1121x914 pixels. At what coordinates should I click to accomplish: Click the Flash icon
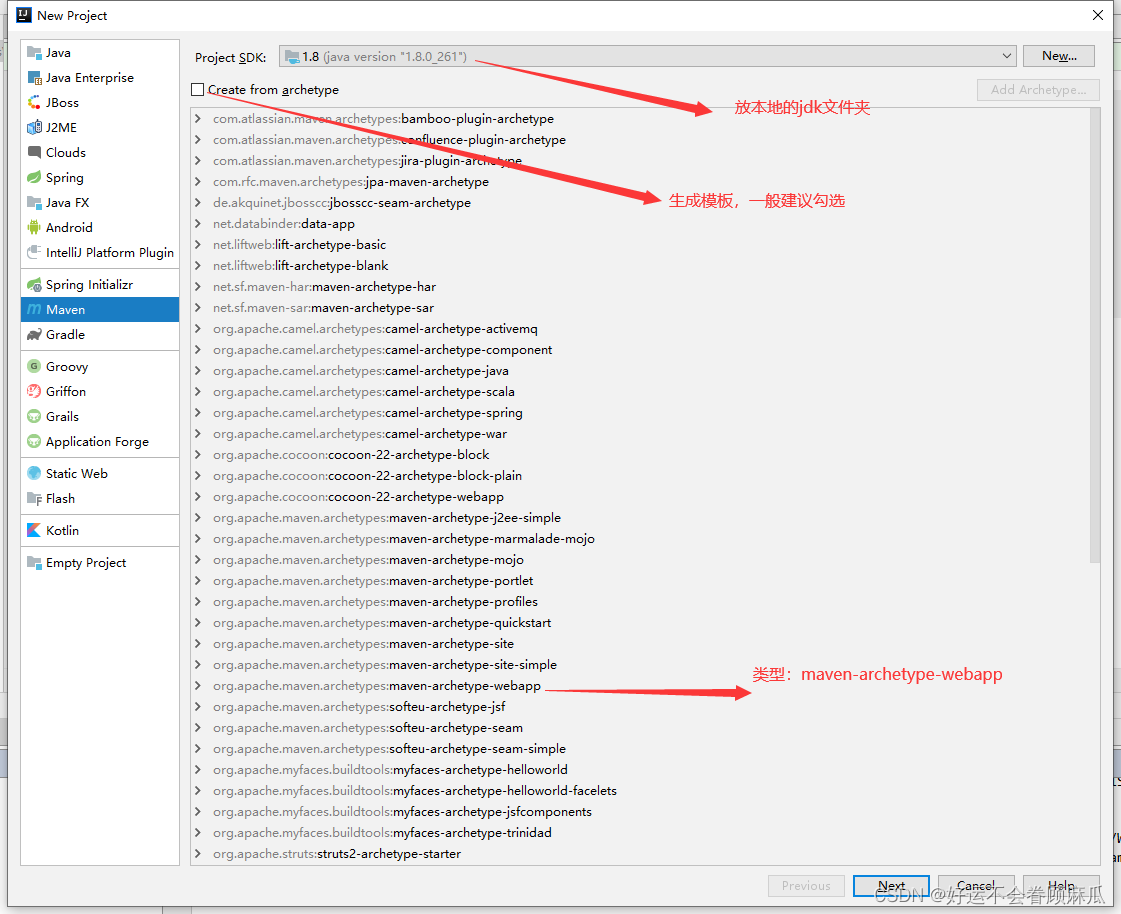34,498
